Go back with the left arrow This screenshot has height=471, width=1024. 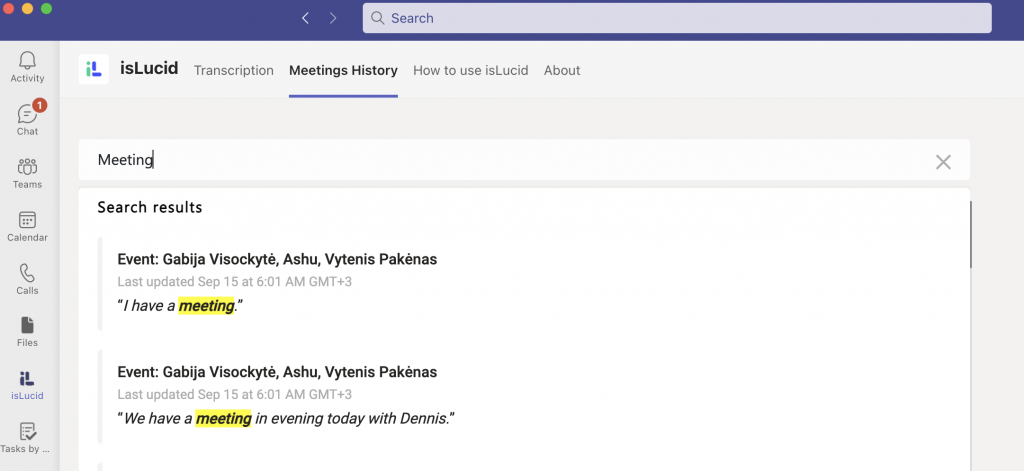click(x=305, y=18)
